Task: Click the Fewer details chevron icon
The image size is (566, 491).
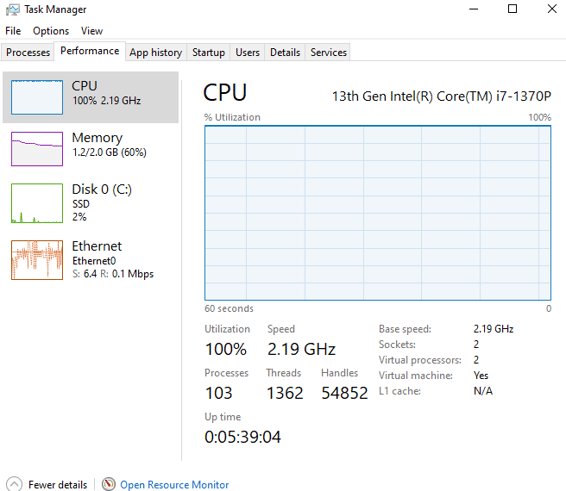Action: pyautogui.click(x=14, y=484)
